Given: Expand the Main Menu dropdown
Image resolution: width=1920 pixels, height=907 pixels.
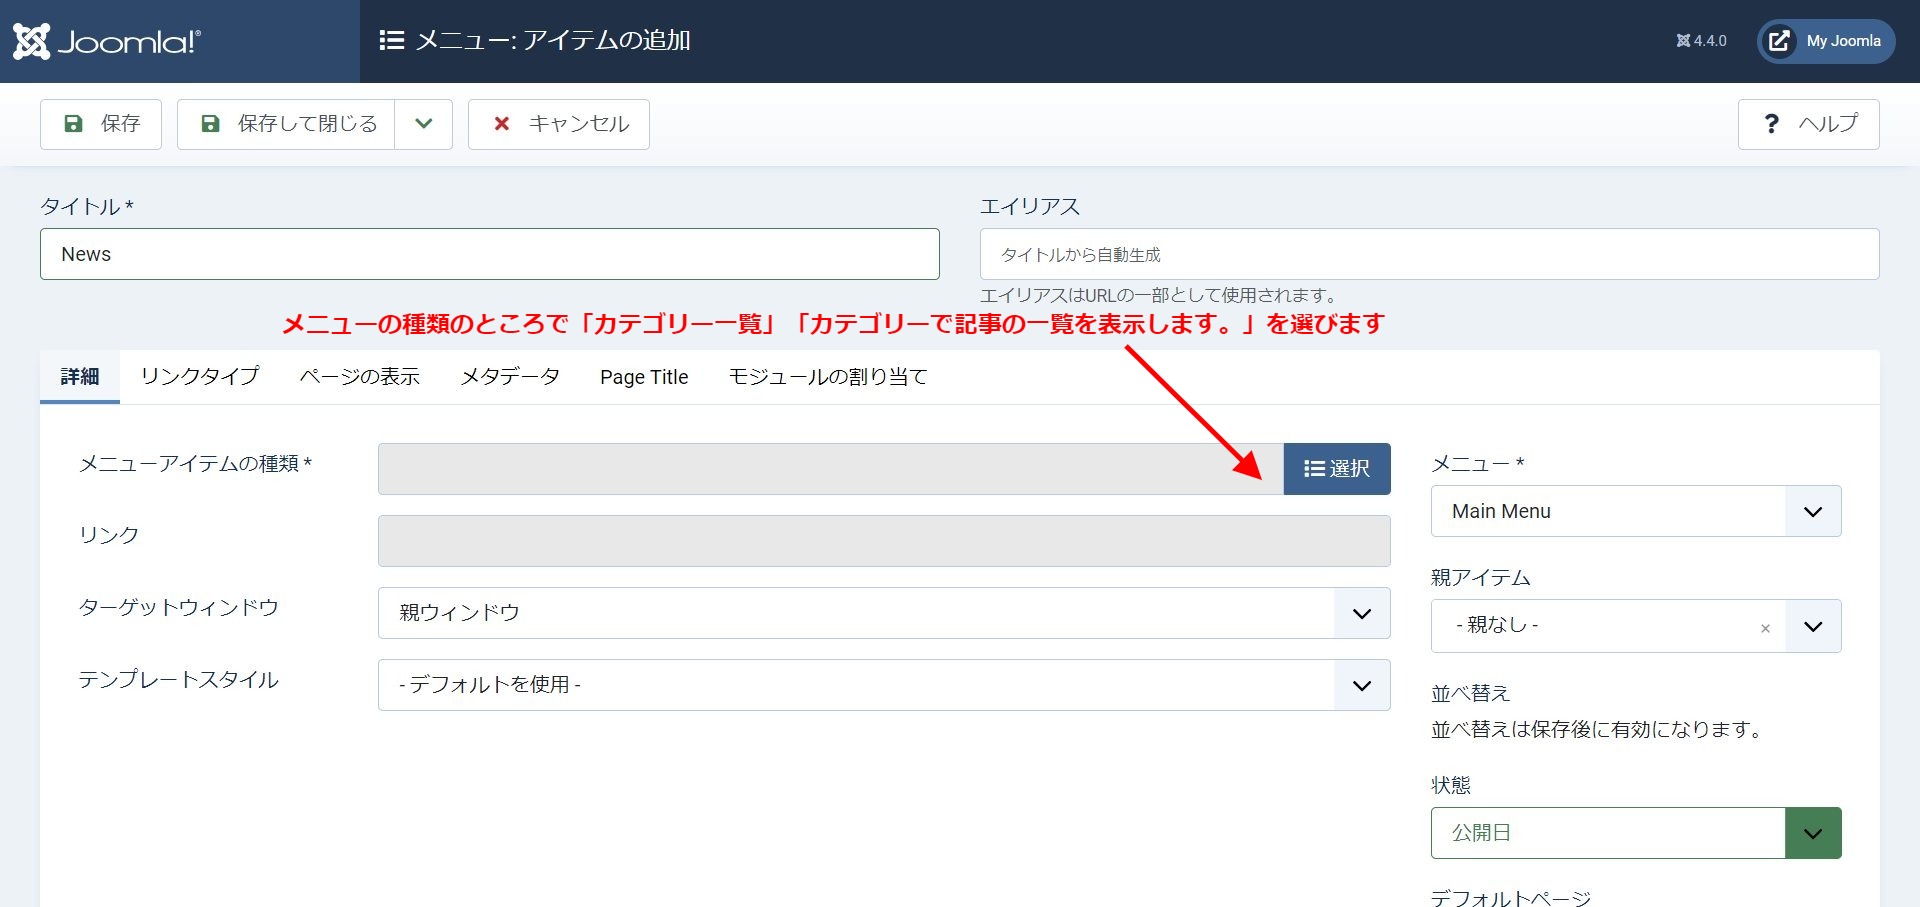Looking at the screenshot, I should pyautogui.click(x=1636, y=511).
